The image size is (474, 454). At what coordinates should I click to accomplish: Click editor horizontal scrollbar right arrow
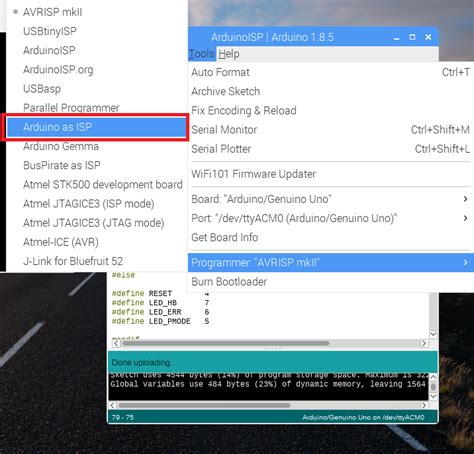(x=424, y=343)
